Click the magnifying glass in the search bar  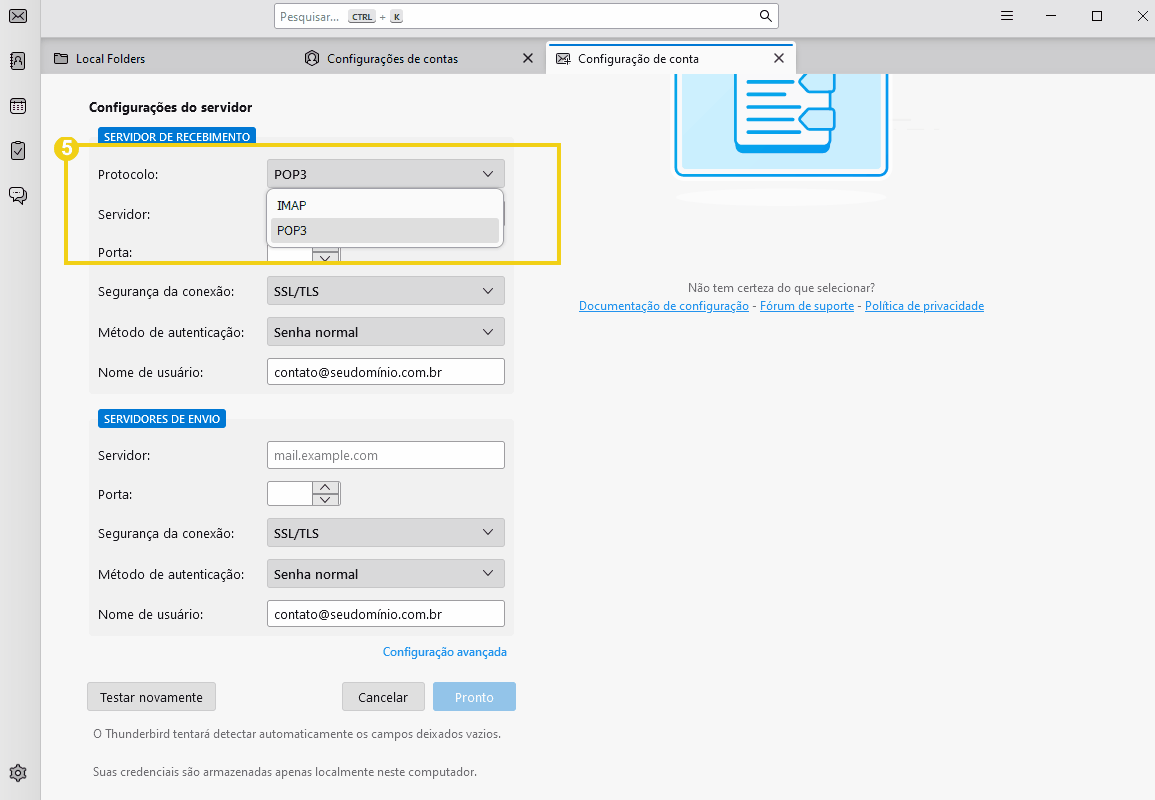click(x=765, y=15)
